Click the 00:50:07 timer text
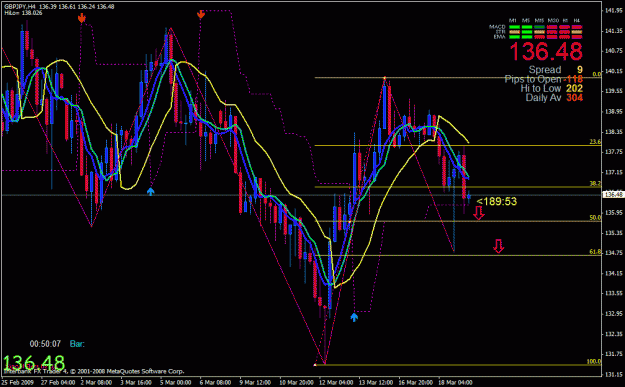625x387 pixels. click(45, 344)
